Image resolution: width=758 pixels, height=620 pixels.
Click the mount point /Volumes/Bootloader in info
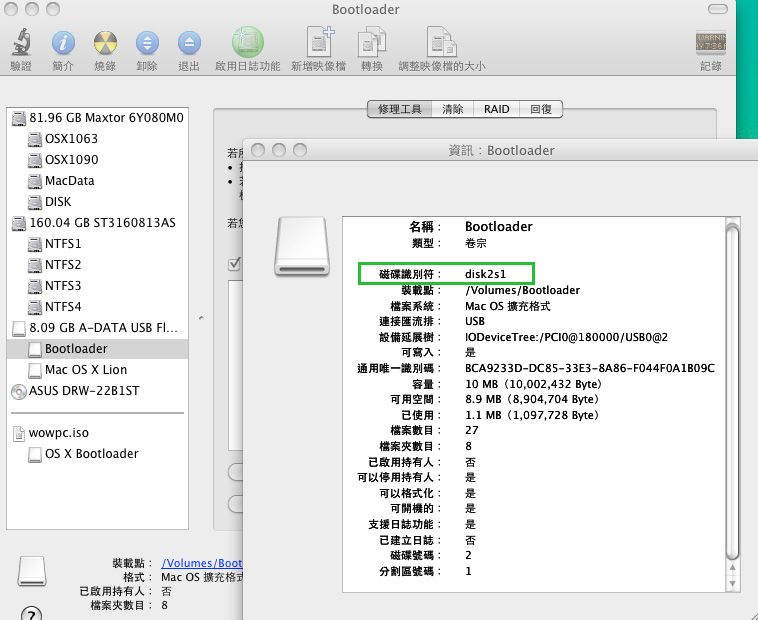pos(522,290)
